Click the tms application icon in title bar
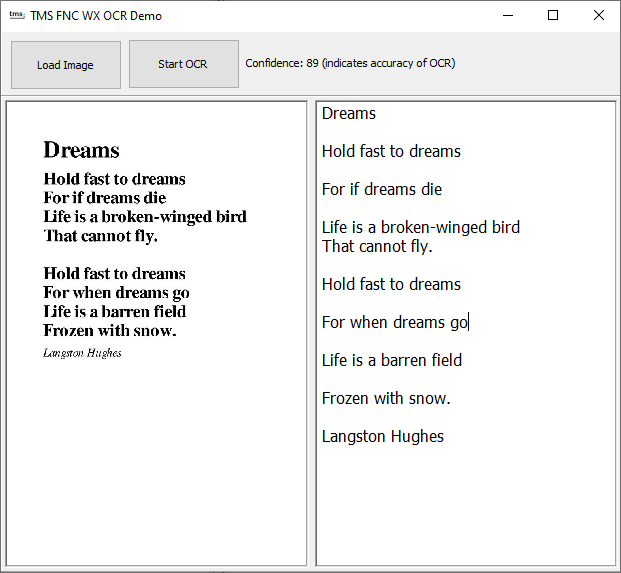The width and height of the screenshot is (621, 573). [x=17, y=15]
